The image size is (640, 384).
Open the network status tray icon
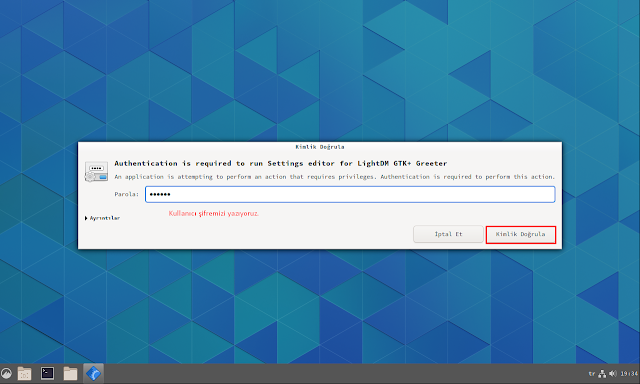click(602, 374)
